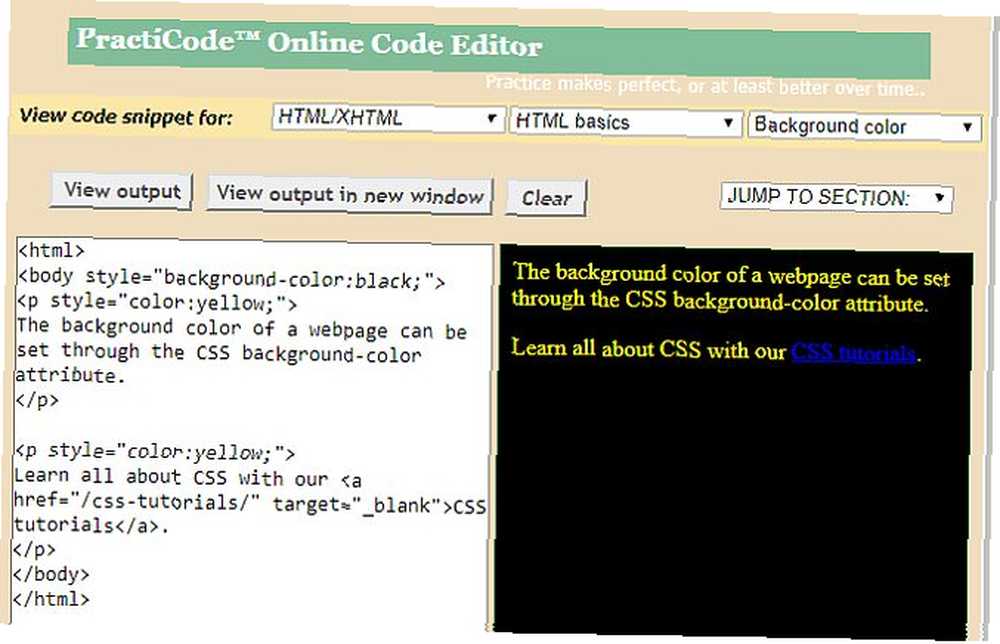1000x644 pixels.
Task: Click the body style background-color:black line
Action: pos(231,279)
